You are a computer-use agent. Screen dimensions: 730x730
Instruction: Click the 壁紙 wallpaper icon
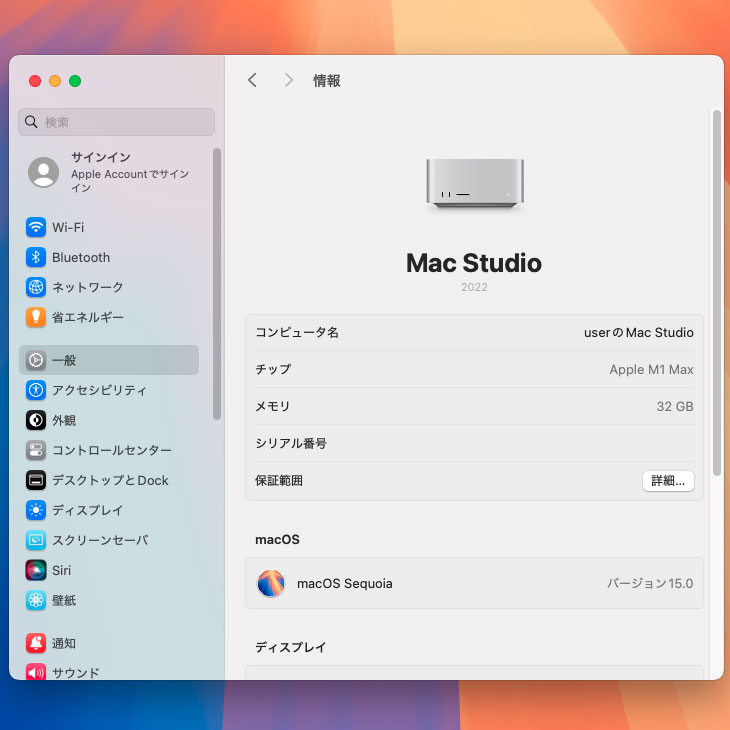(36, 600)
